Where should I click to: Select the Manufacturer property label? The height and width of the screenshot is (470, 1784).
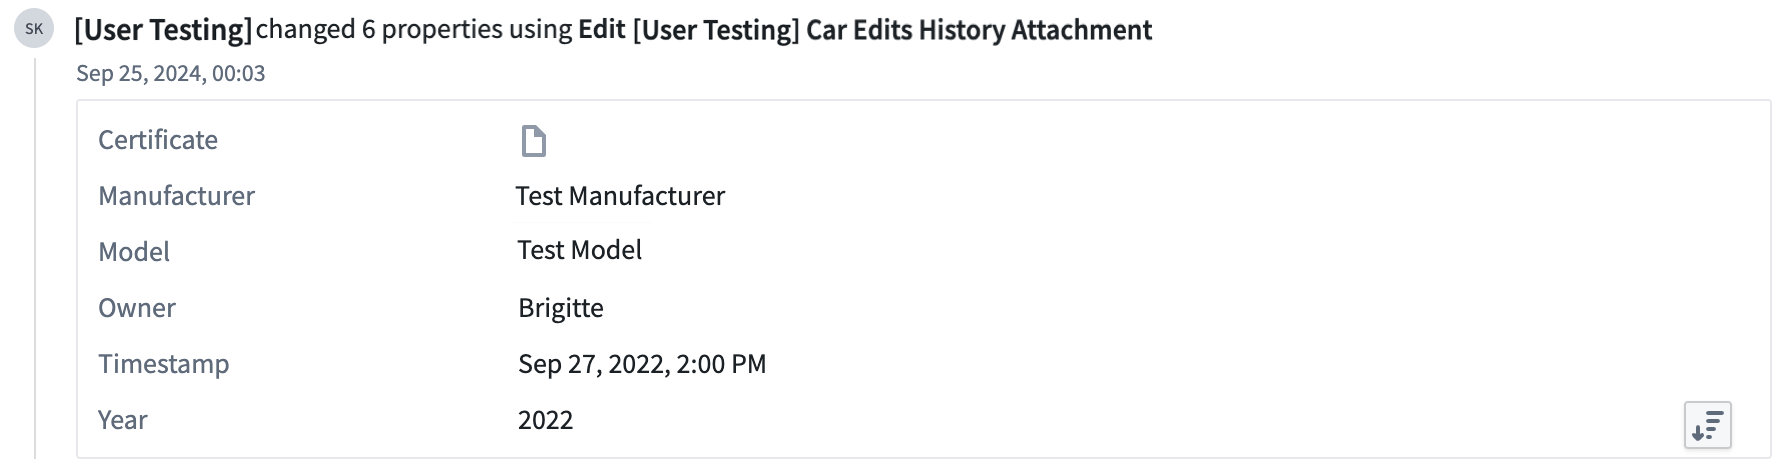click(176, 195)
